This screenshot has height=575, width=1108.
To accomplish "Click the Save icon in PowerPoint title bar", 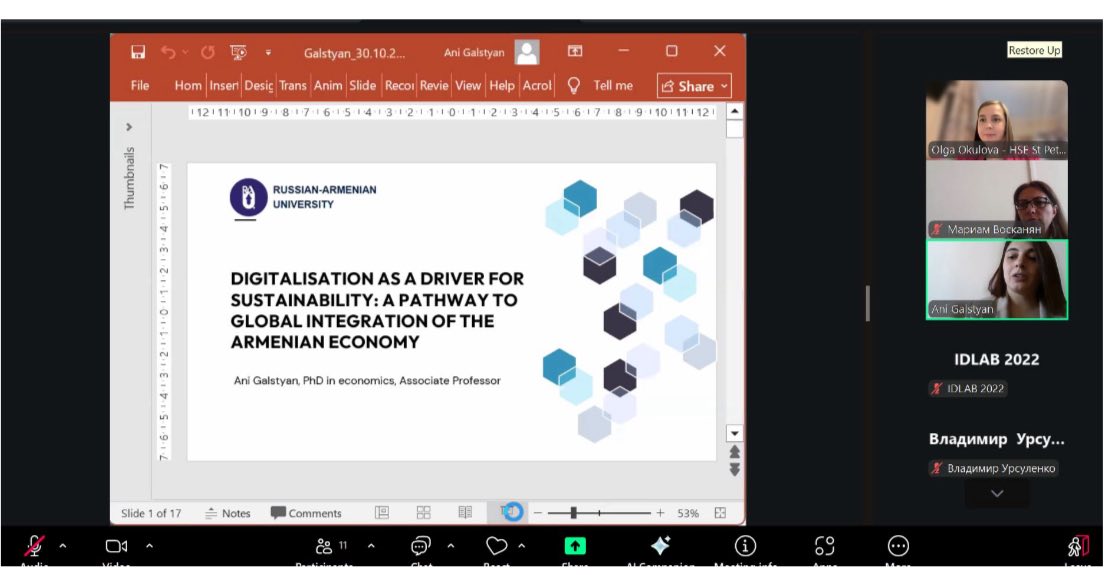I will click(x=138, y=52).
